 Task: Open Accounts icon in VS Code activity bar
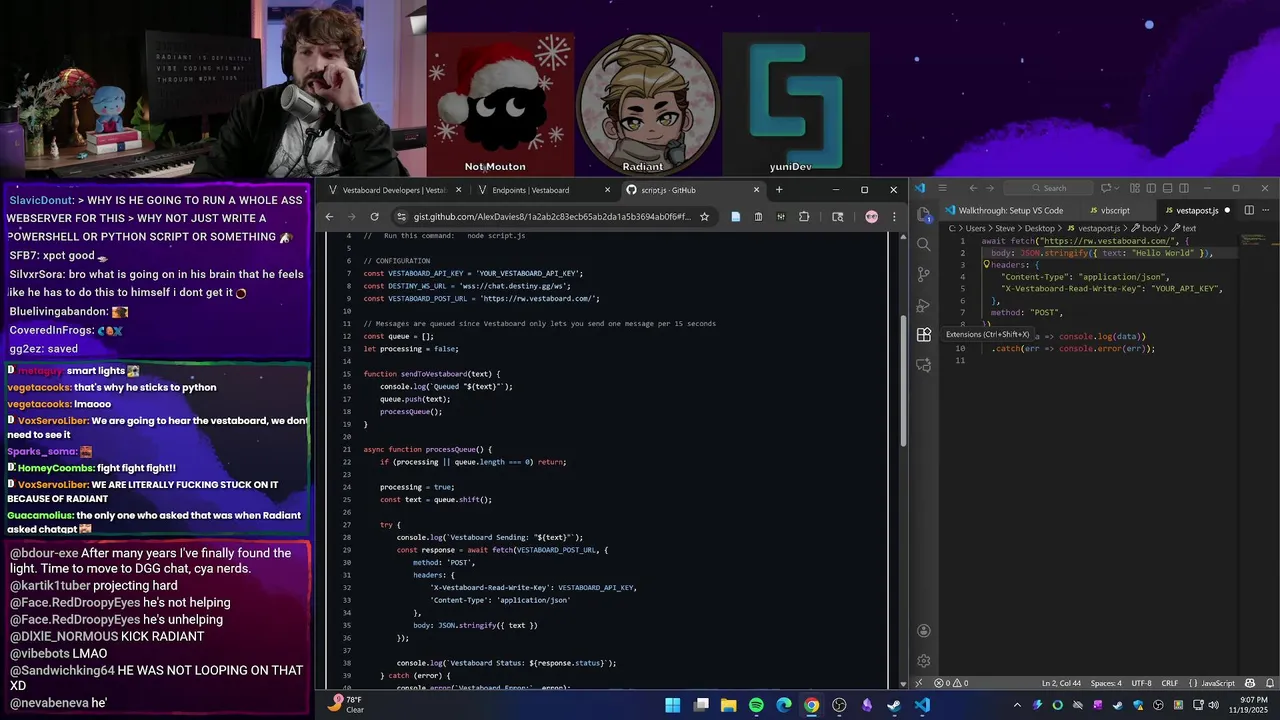click(x=924, y=631)
